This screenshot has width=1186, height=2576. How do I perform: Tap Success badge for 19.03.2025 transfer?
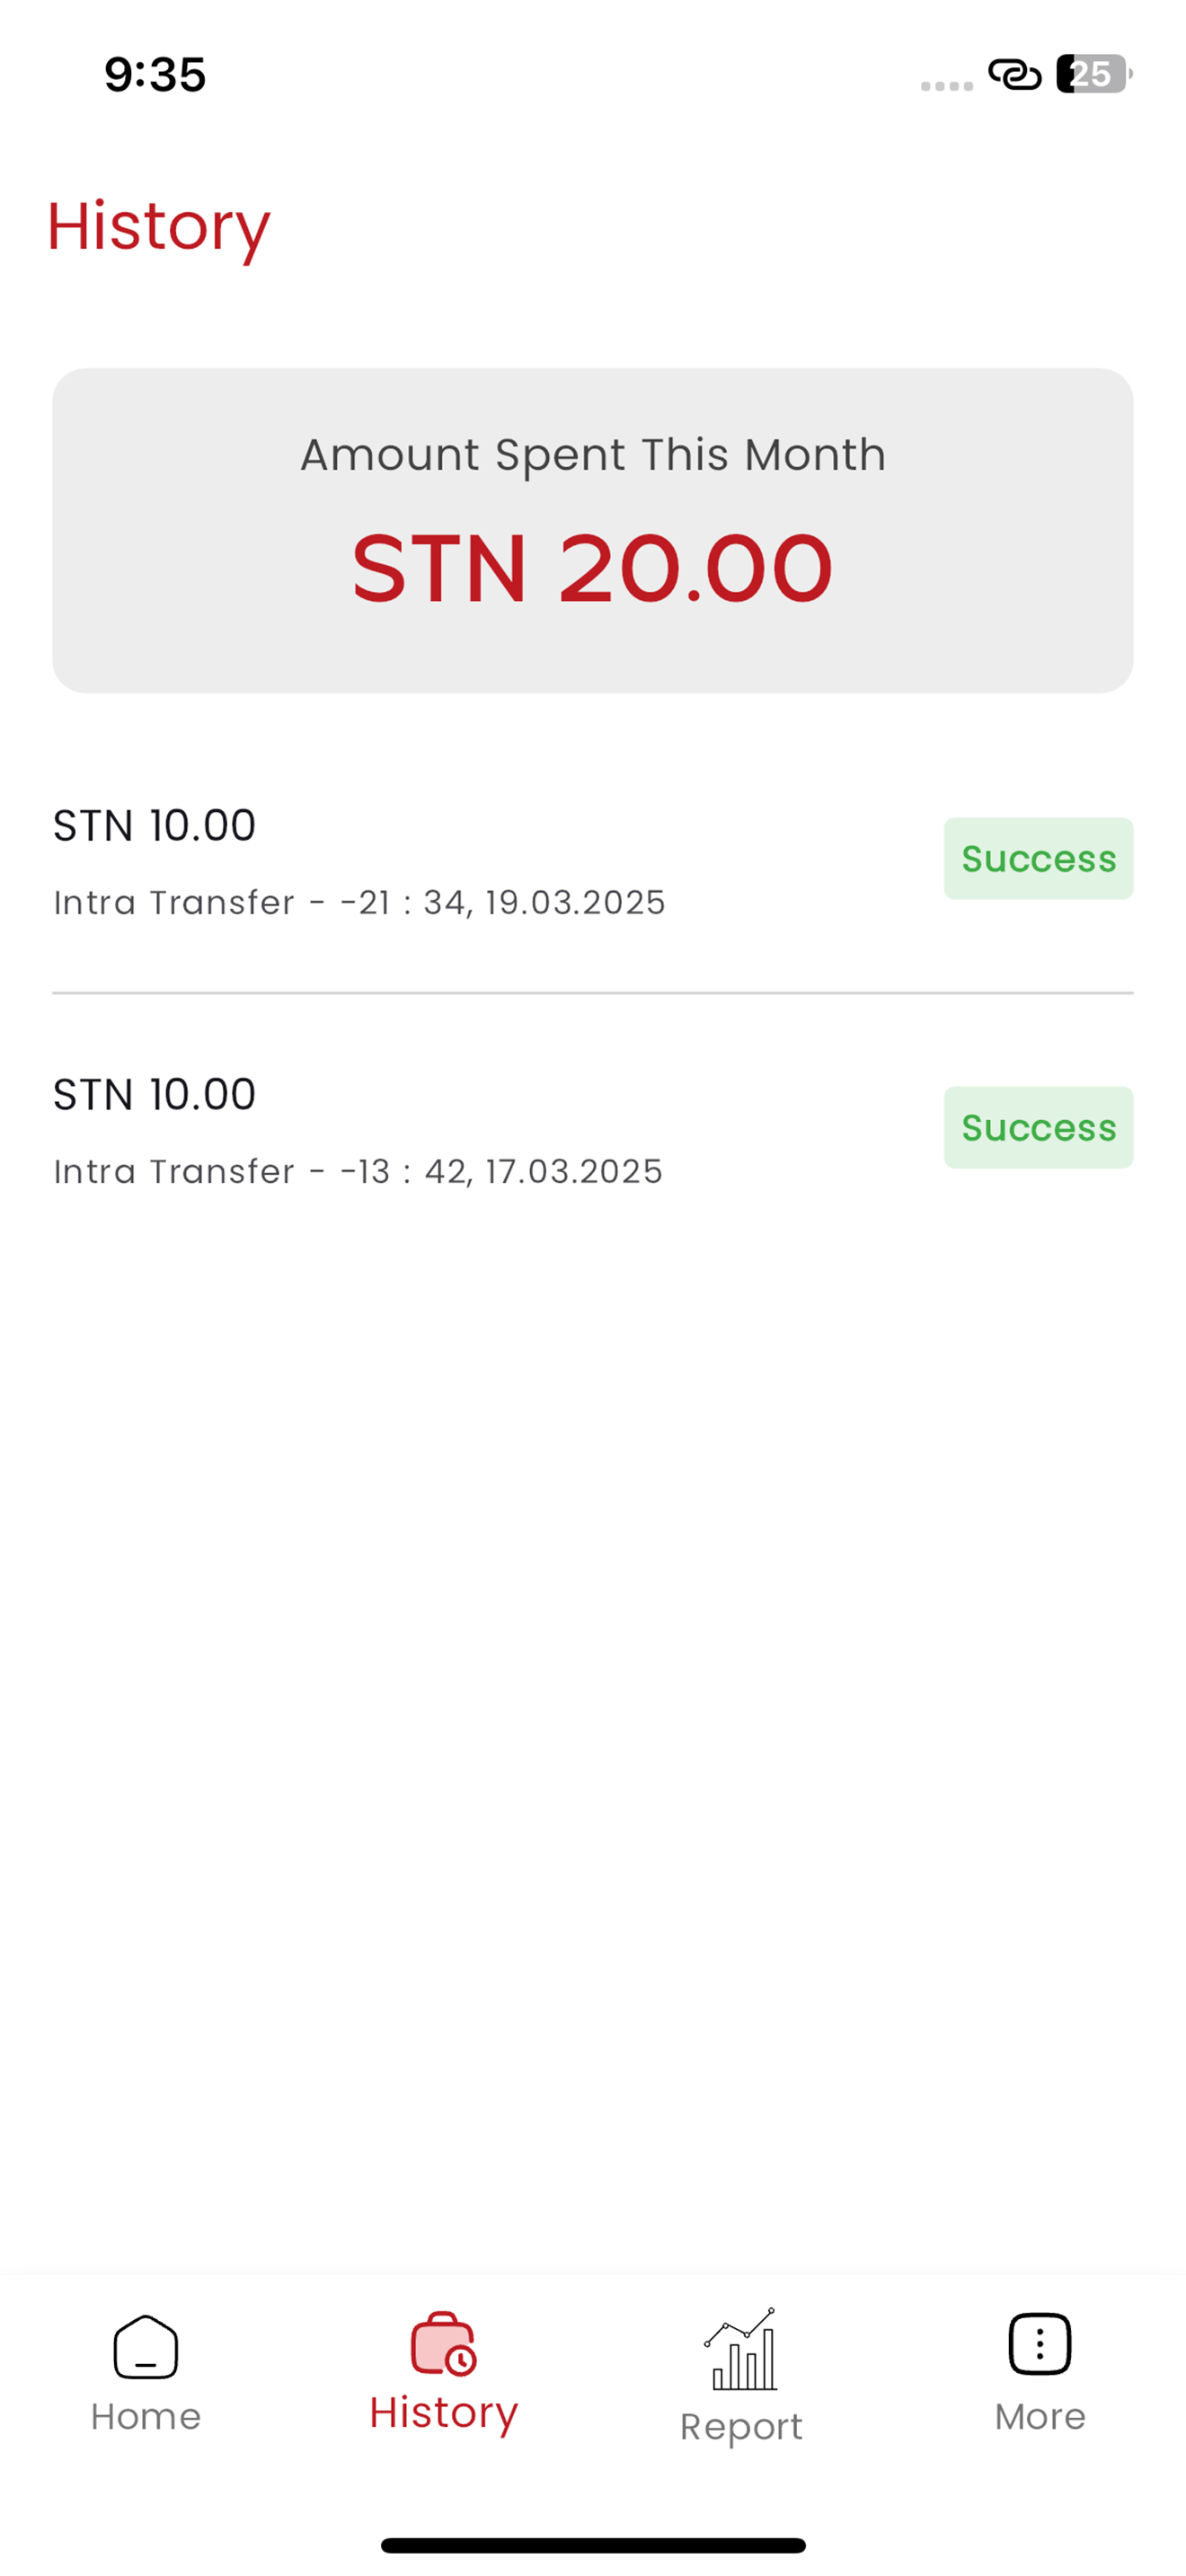point(1038,859)
